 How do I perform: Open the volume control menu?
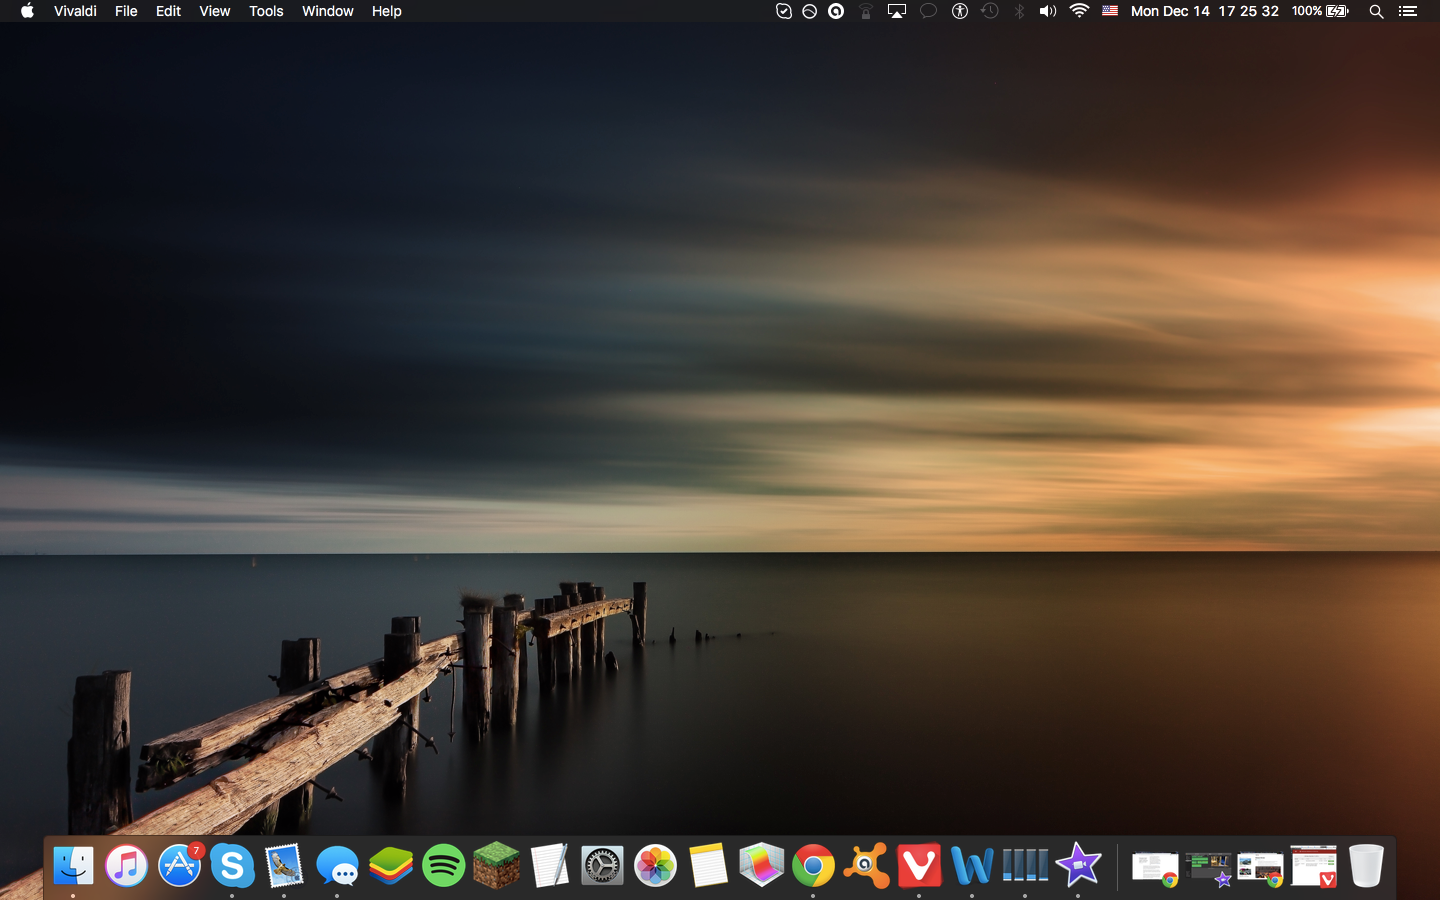click(x=1048, y=11)
